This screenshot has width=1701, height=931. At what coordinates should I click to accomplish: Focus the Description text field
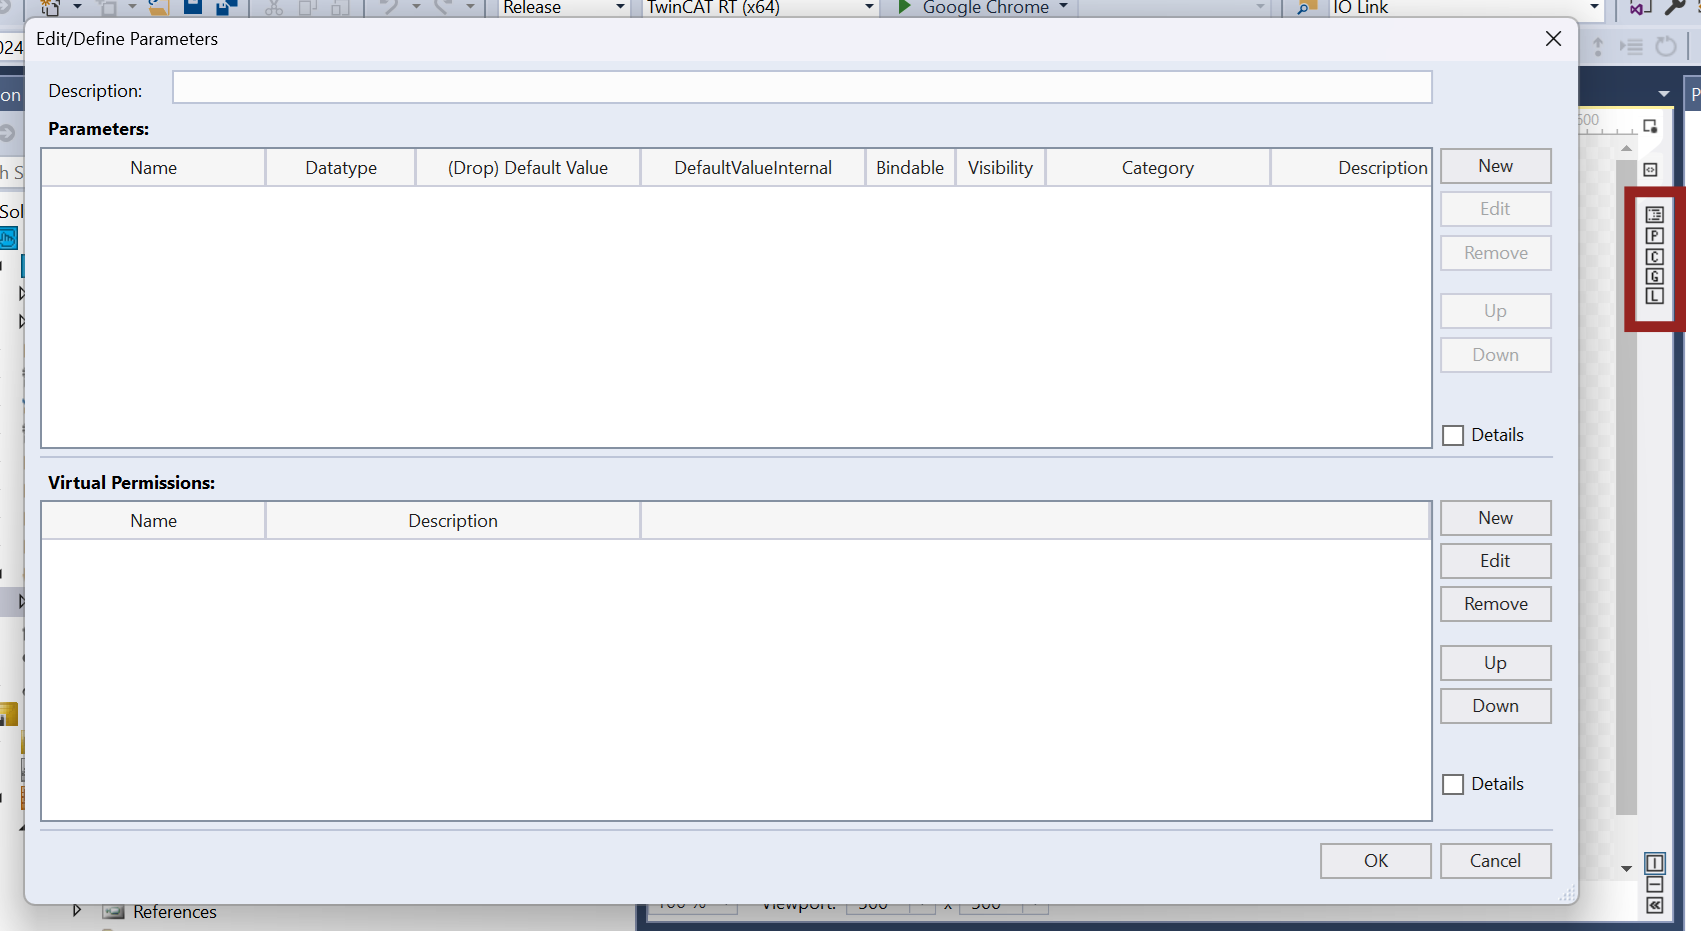click(802, 87)
